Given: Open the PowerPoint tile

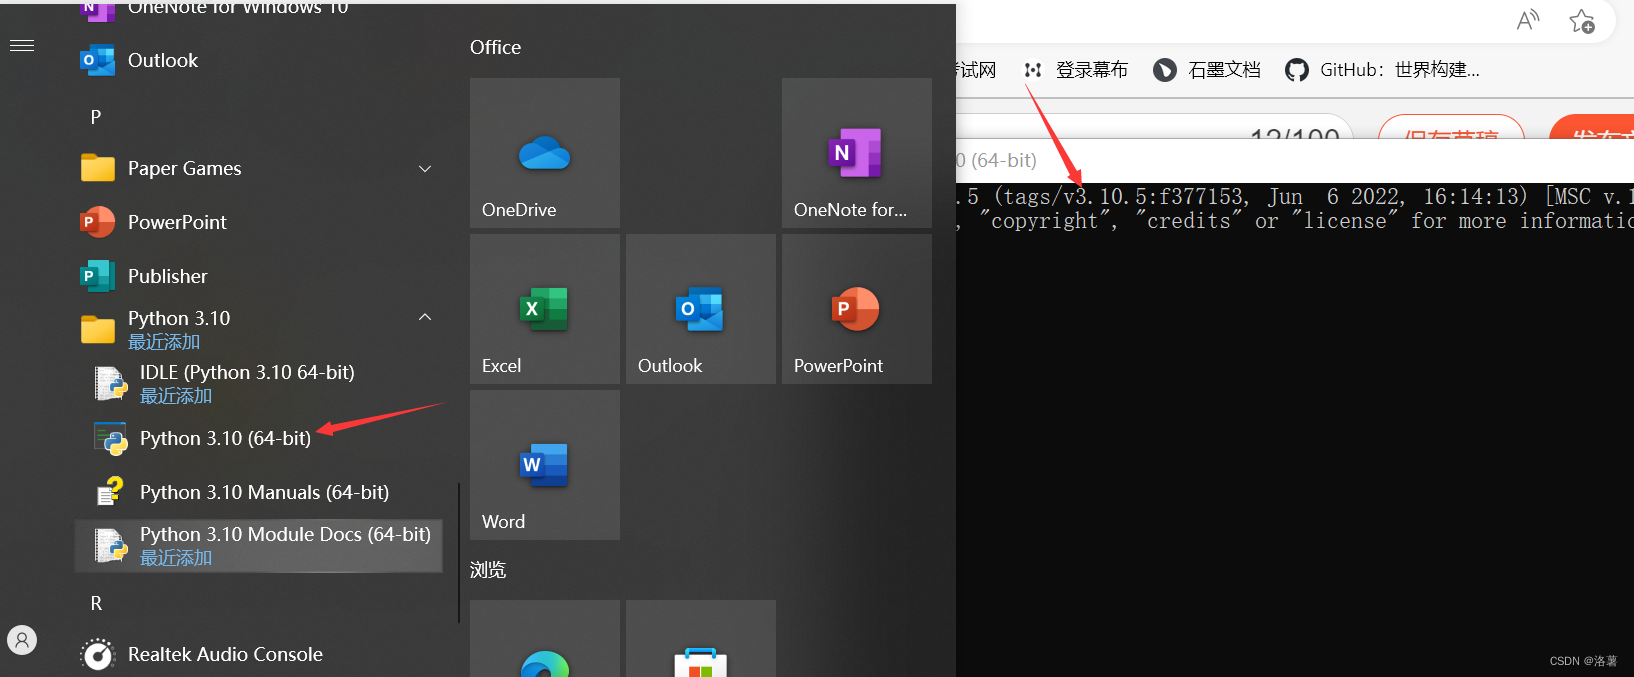Looking at the screenshot, I should 857,309.
